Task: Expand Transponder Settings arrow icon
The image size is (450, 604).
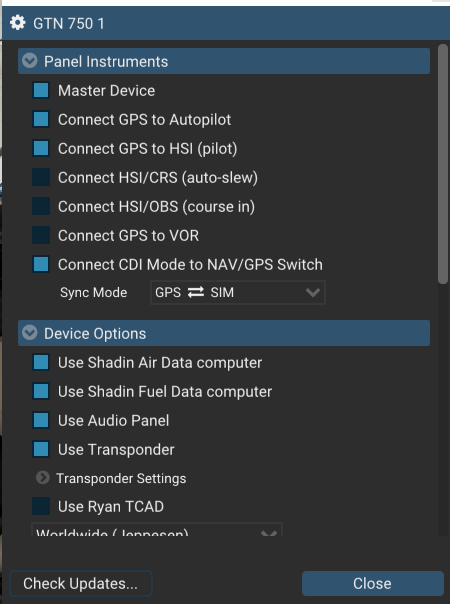Action: coord(42,478)
